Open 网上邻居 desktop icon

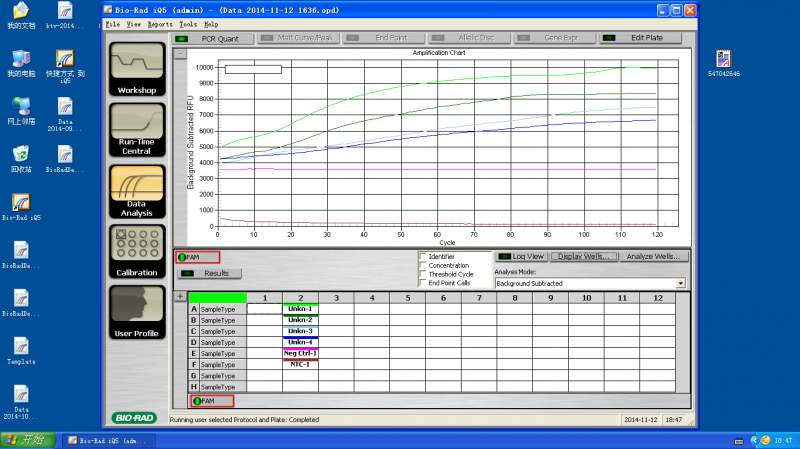(x=21, y=111)
